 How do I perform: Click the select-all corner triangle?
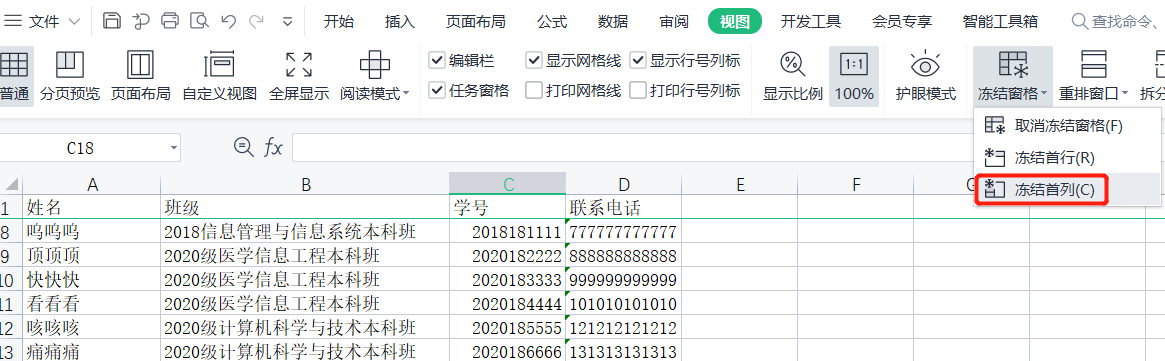coord(11,184)
